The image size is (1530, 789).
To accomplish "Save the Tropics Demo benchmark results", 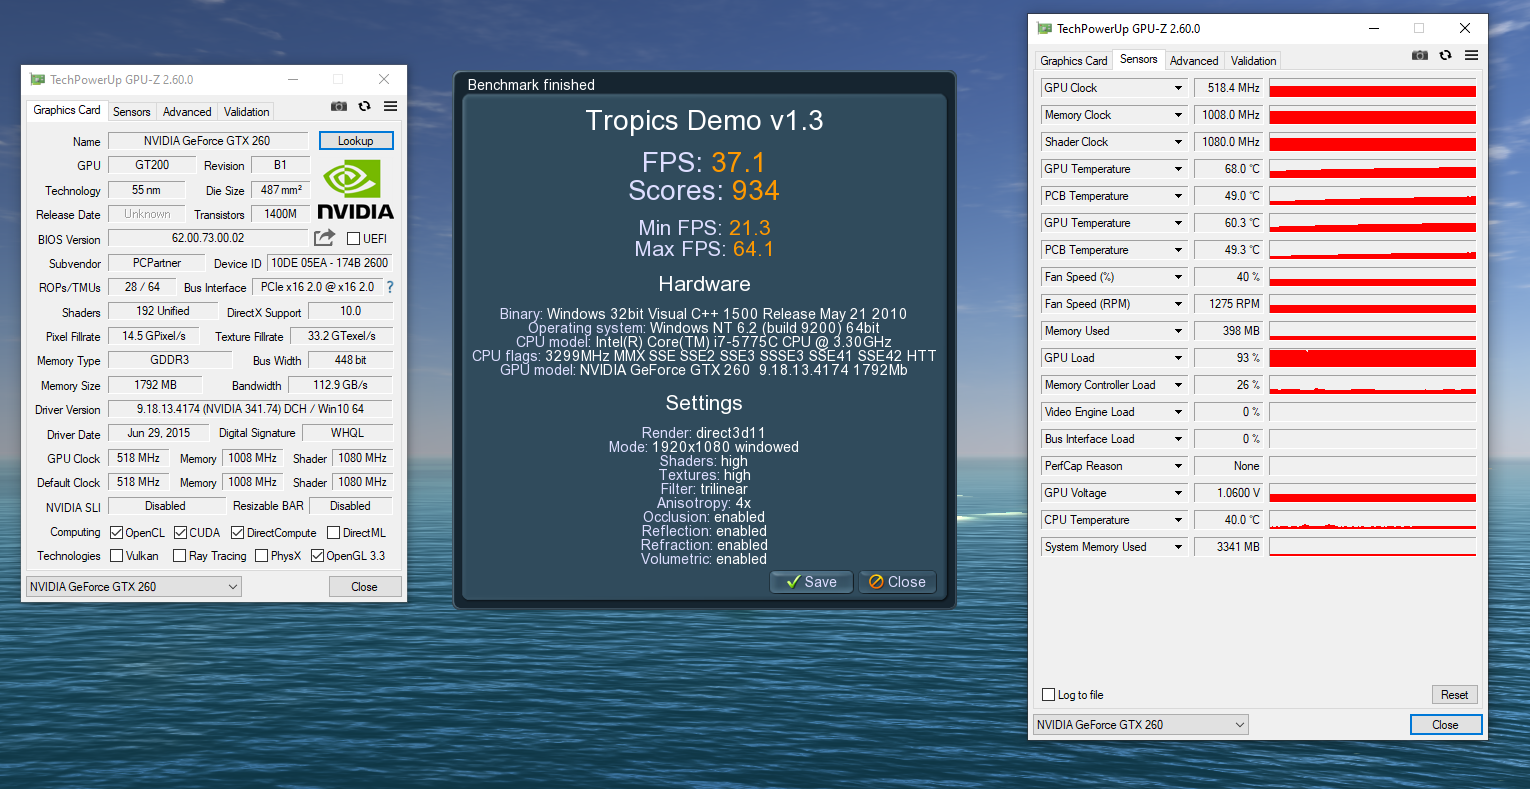I will point(811,582).
